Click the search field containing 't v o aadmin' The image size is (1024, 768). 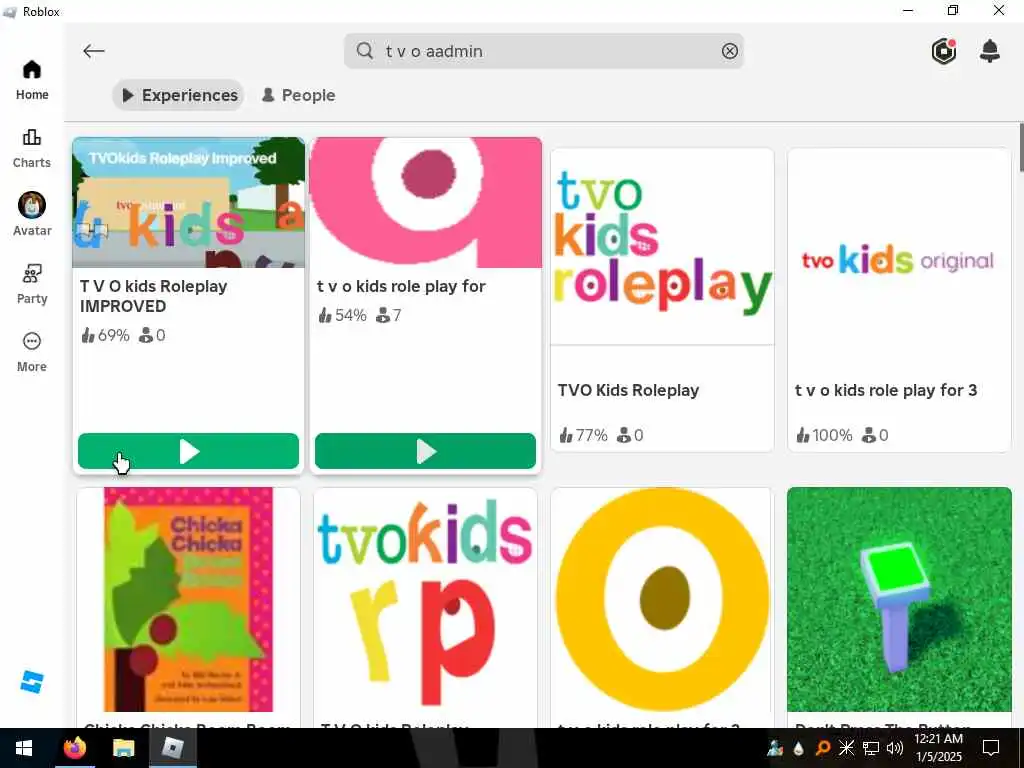click(x=543, y=51)
